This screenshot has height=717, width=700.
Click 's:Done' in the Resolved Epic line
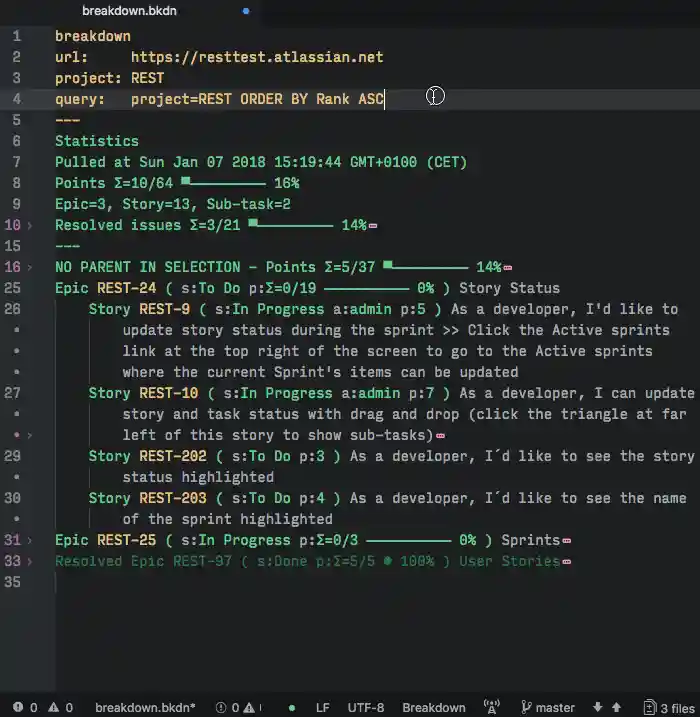click(282, 561)
